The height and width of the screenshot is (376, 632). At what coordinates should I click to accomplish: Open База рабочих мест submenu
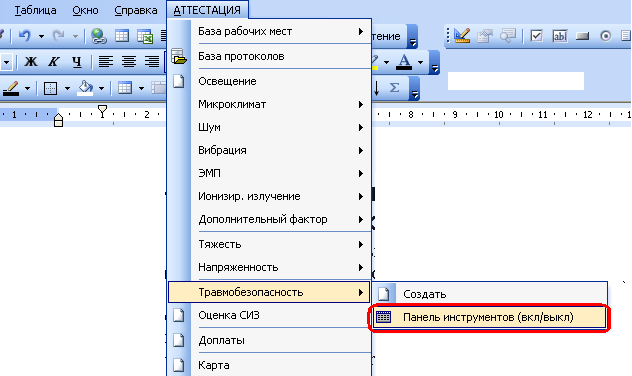[269, 31]
